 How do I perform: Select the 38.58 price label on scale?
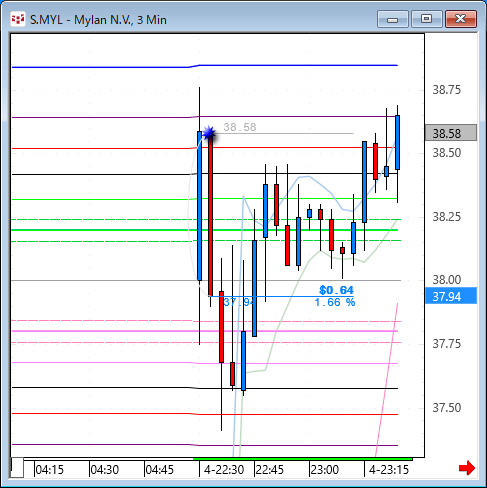coord(451,133)
